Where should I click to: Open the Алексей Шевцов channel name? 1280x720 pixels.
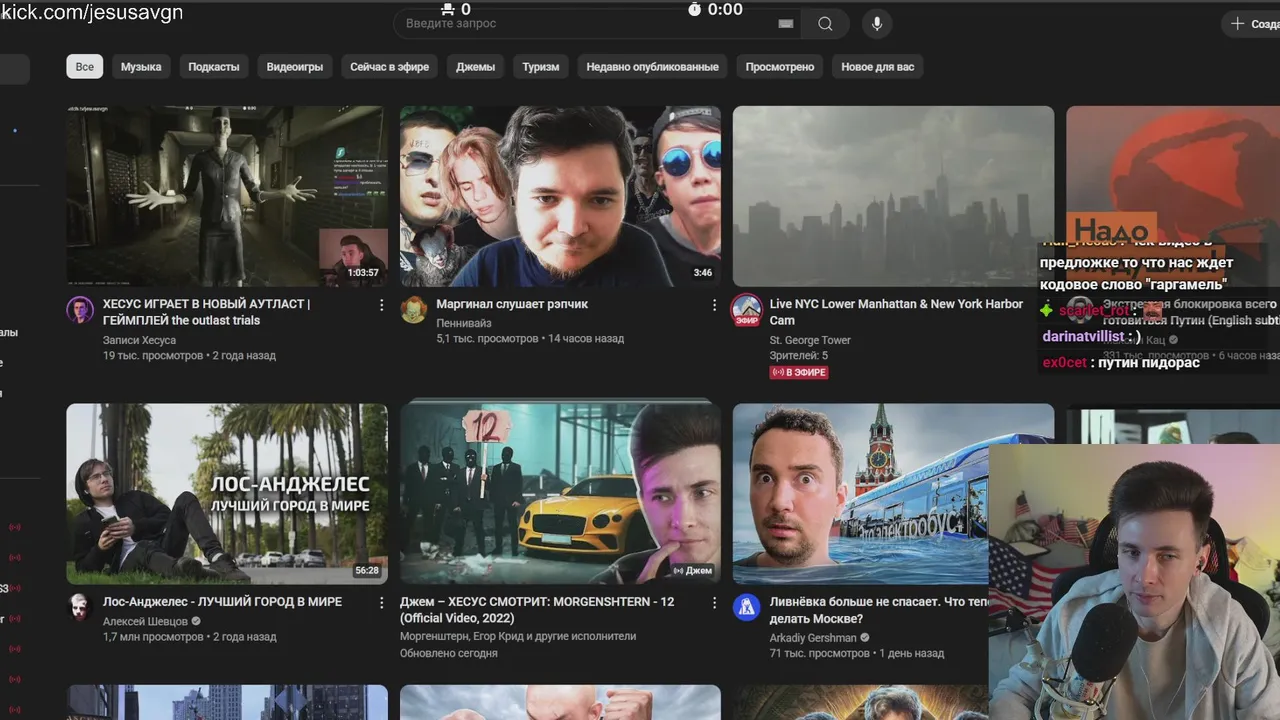(x=145, y=621)
